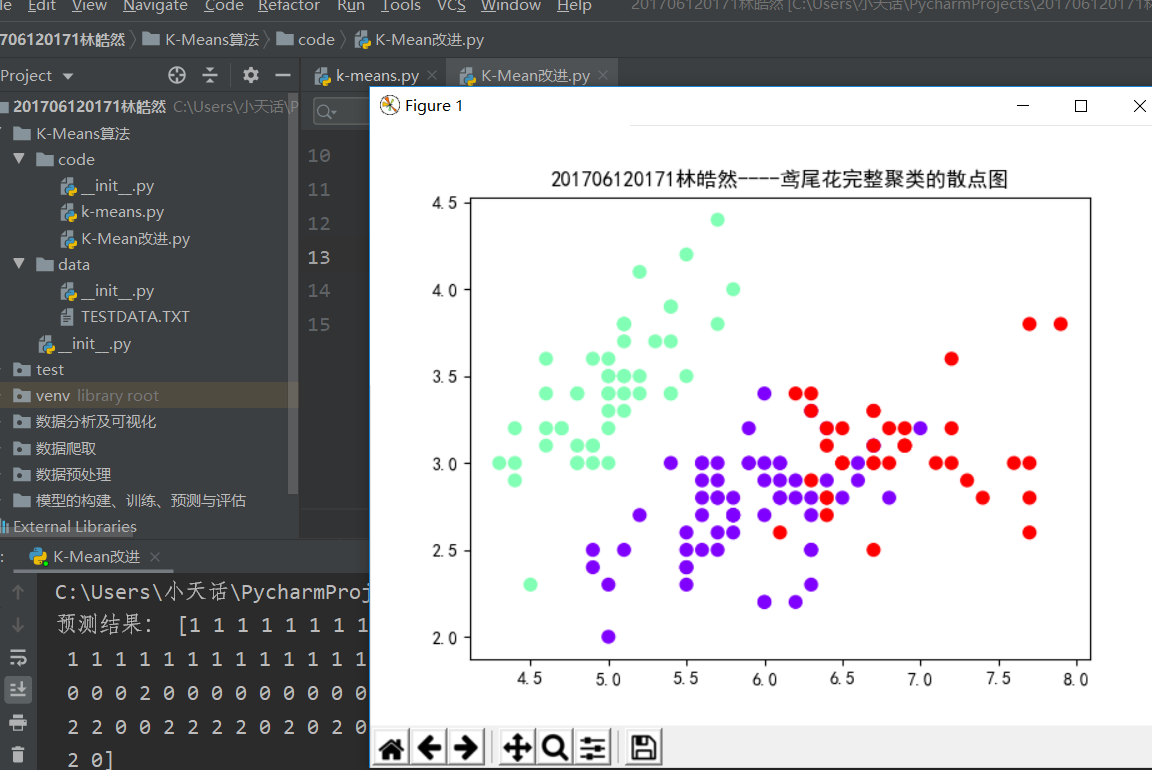Minimize the Figure 1 window
Viewport: 1152px width, 770px height.
(x=1023, y=106)
